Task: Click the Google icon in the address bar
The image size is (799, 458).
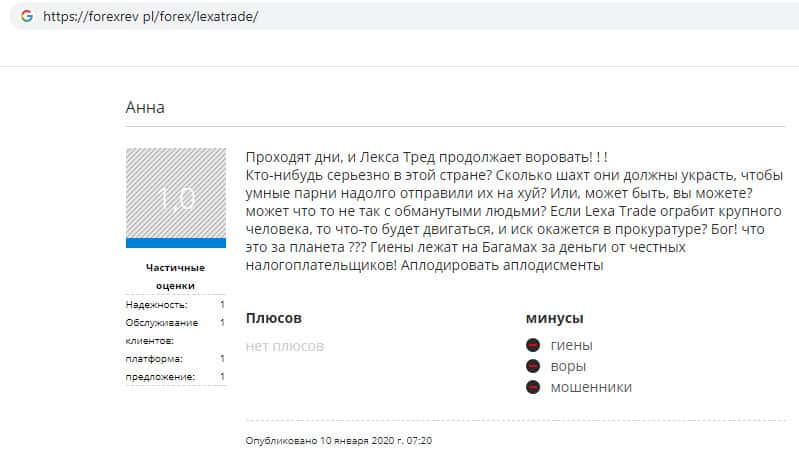Action: click(x=27, y=17)
